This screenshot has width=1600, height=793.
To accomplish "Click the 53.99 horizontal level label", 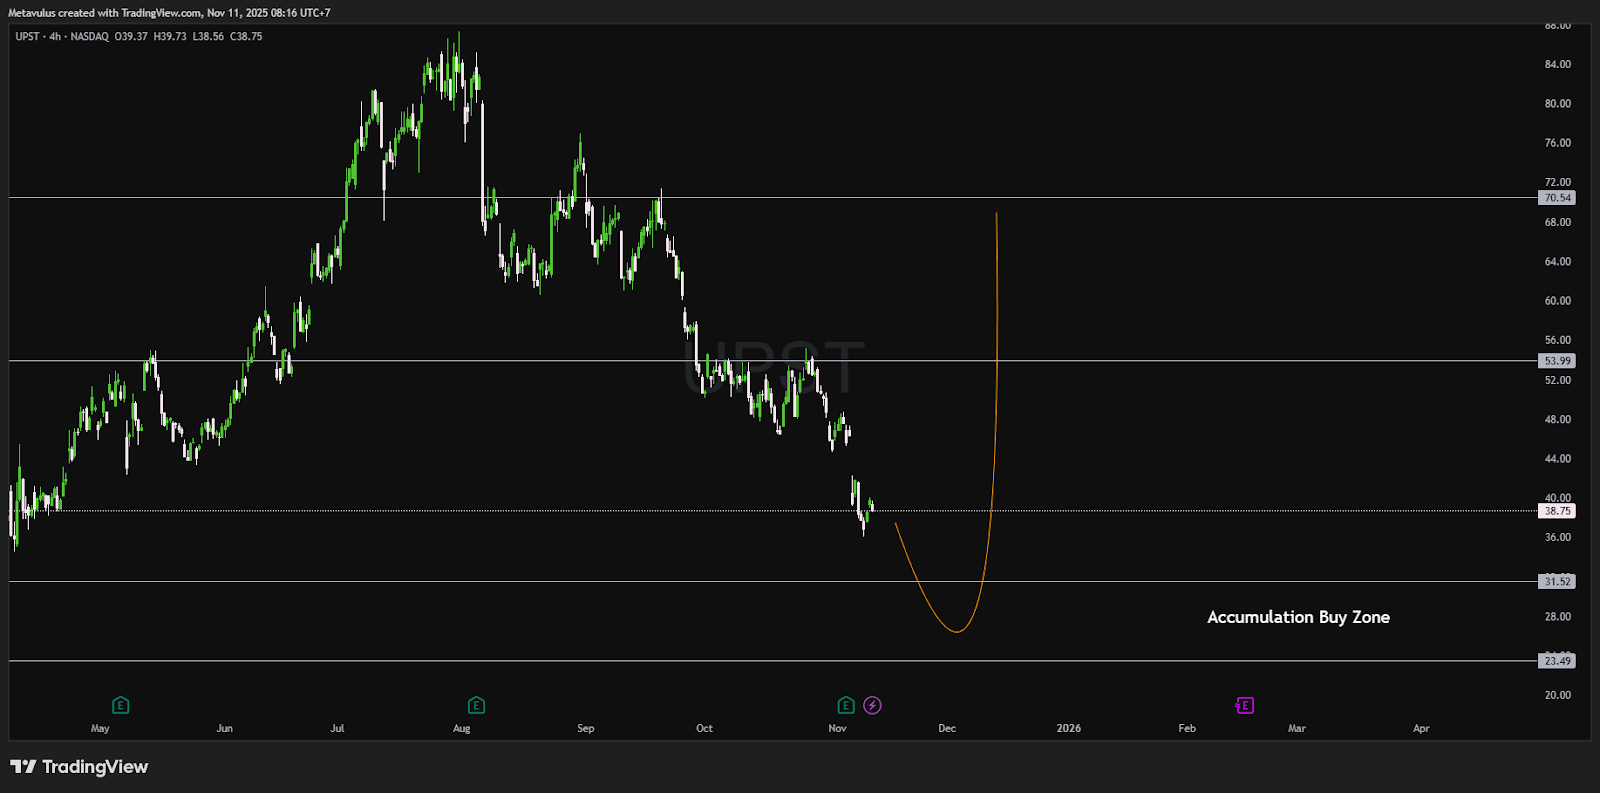I will tap(1557, 361).
